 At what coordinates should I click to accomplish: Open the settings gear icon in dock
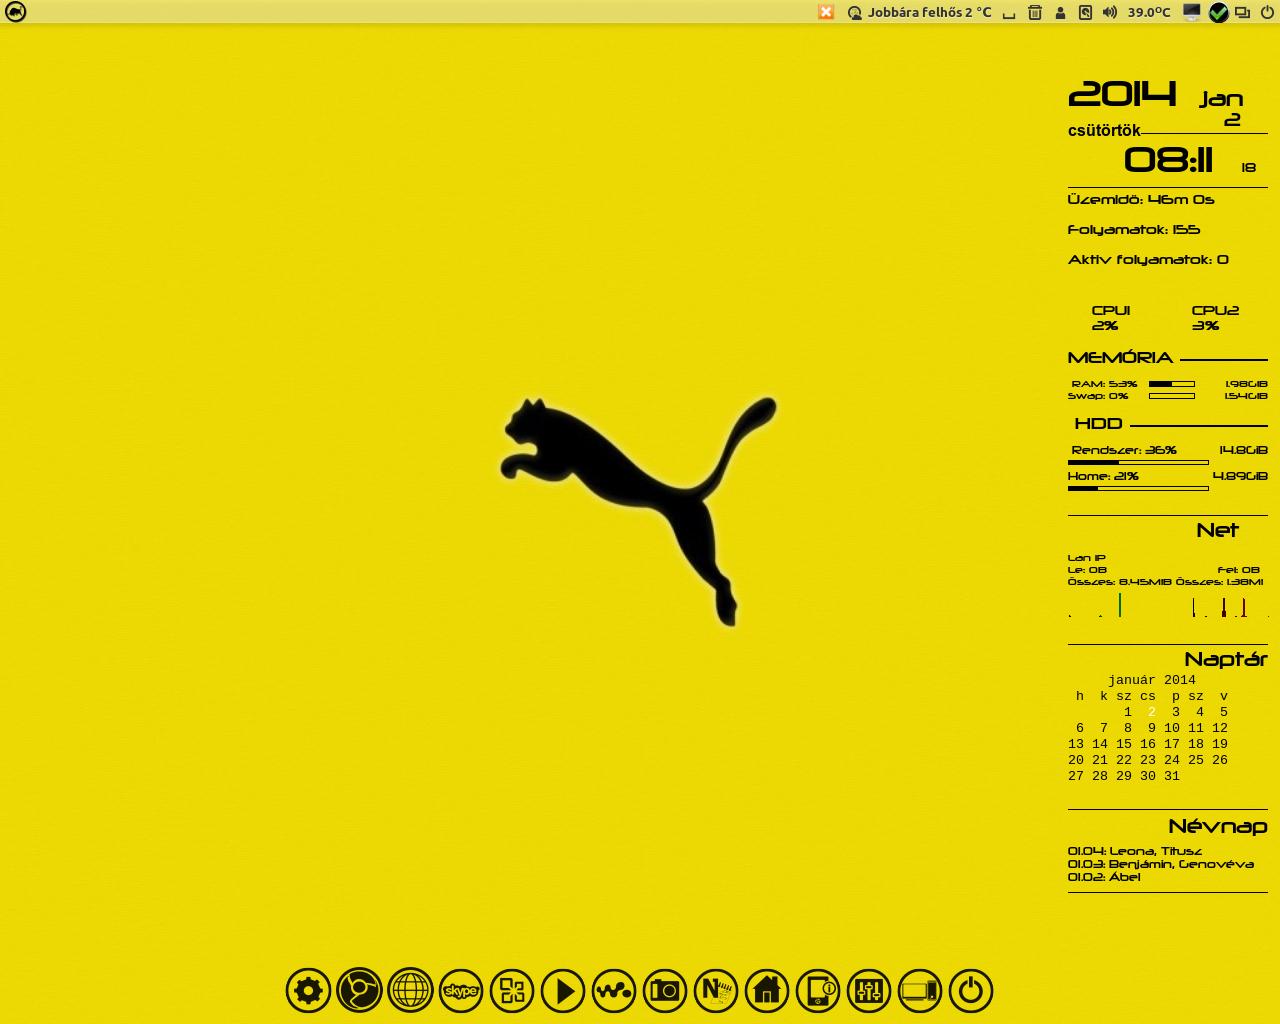pos(308,991)
